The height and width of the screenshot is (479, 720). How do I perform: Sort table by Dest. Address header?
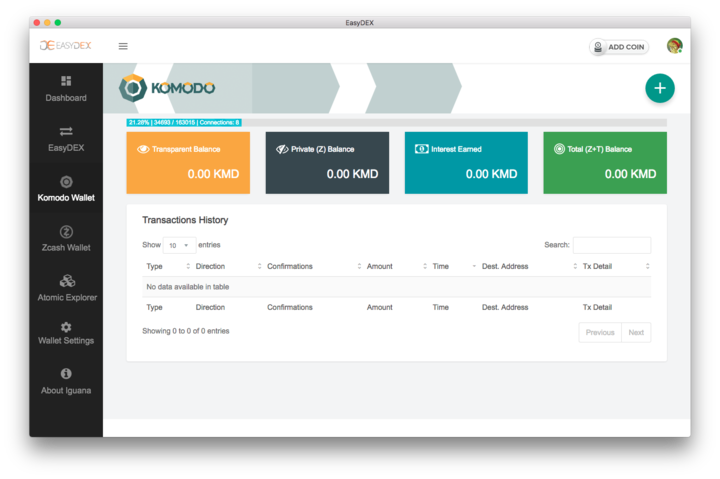(x=529, y=266)
